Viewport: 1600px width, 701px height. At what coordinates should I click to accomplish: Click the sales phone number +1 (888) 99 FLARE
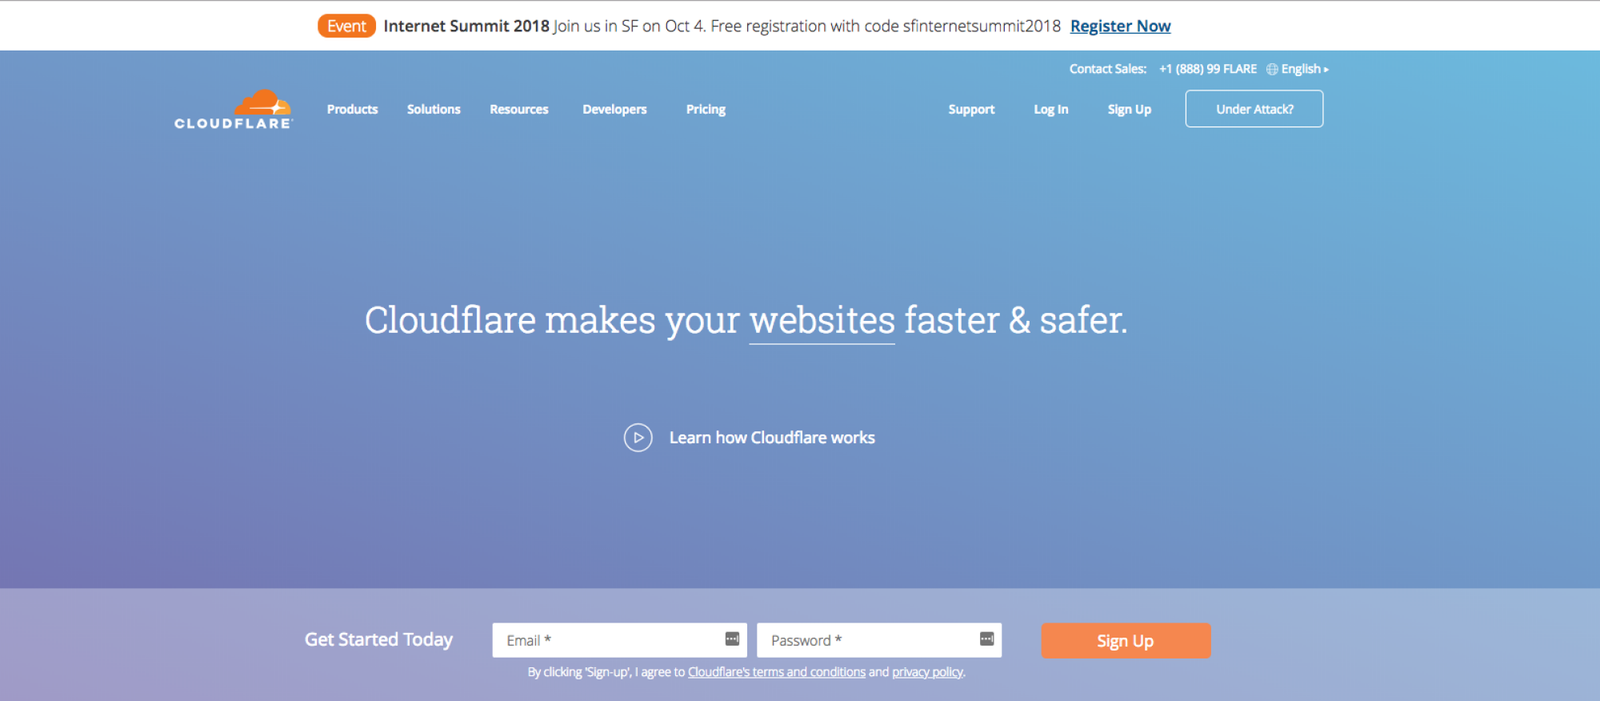pyautogui.click(x=1208, y=69)
